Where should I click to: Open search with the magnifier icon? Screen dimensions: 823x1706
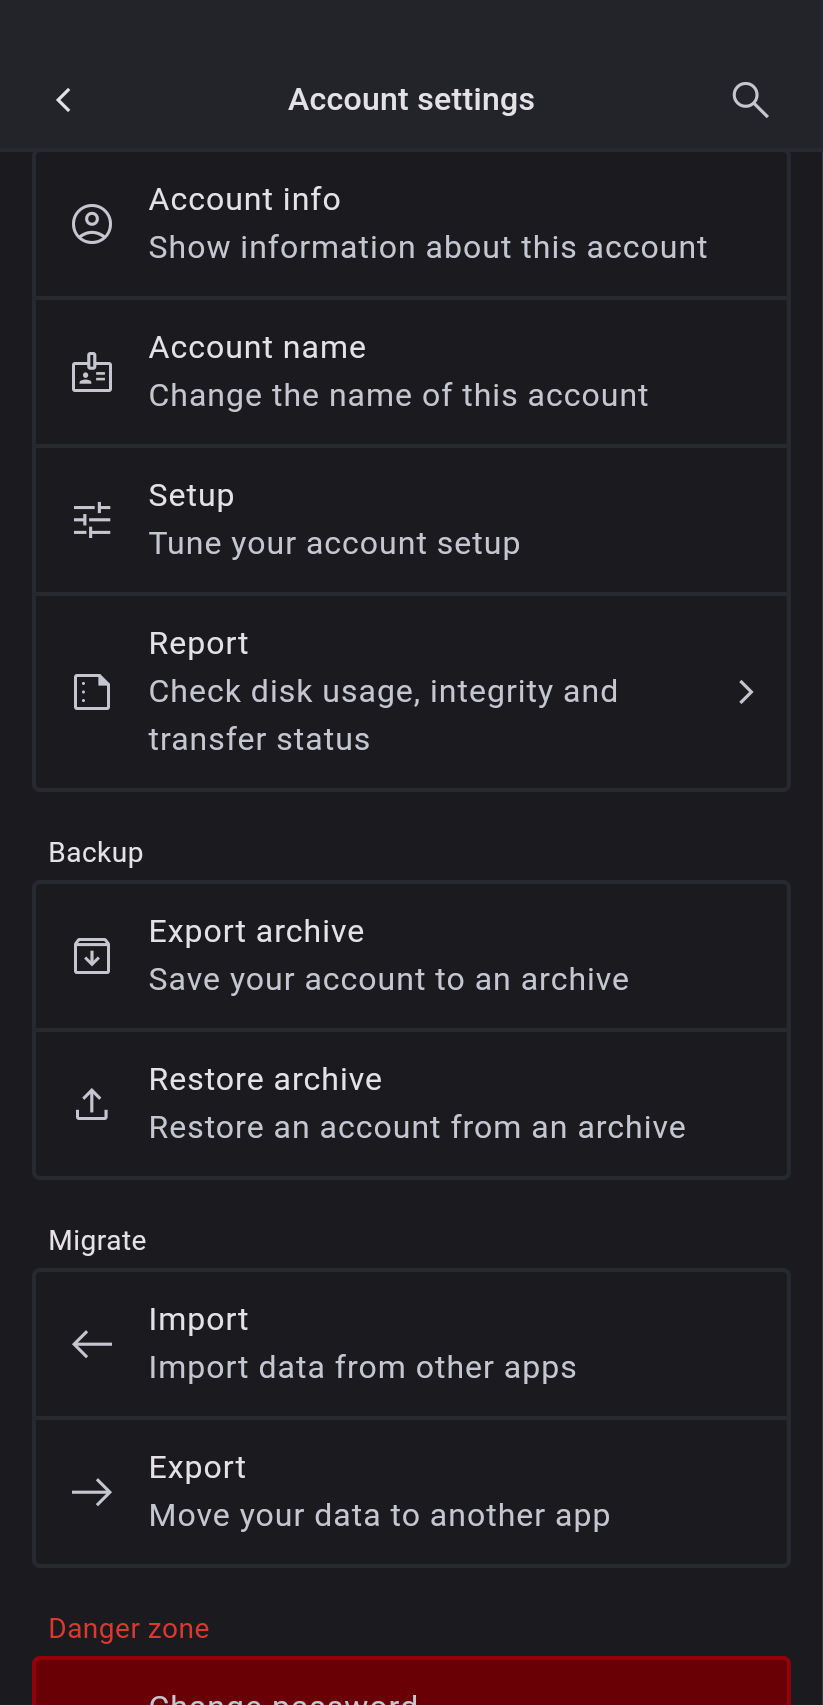point(750,100)
